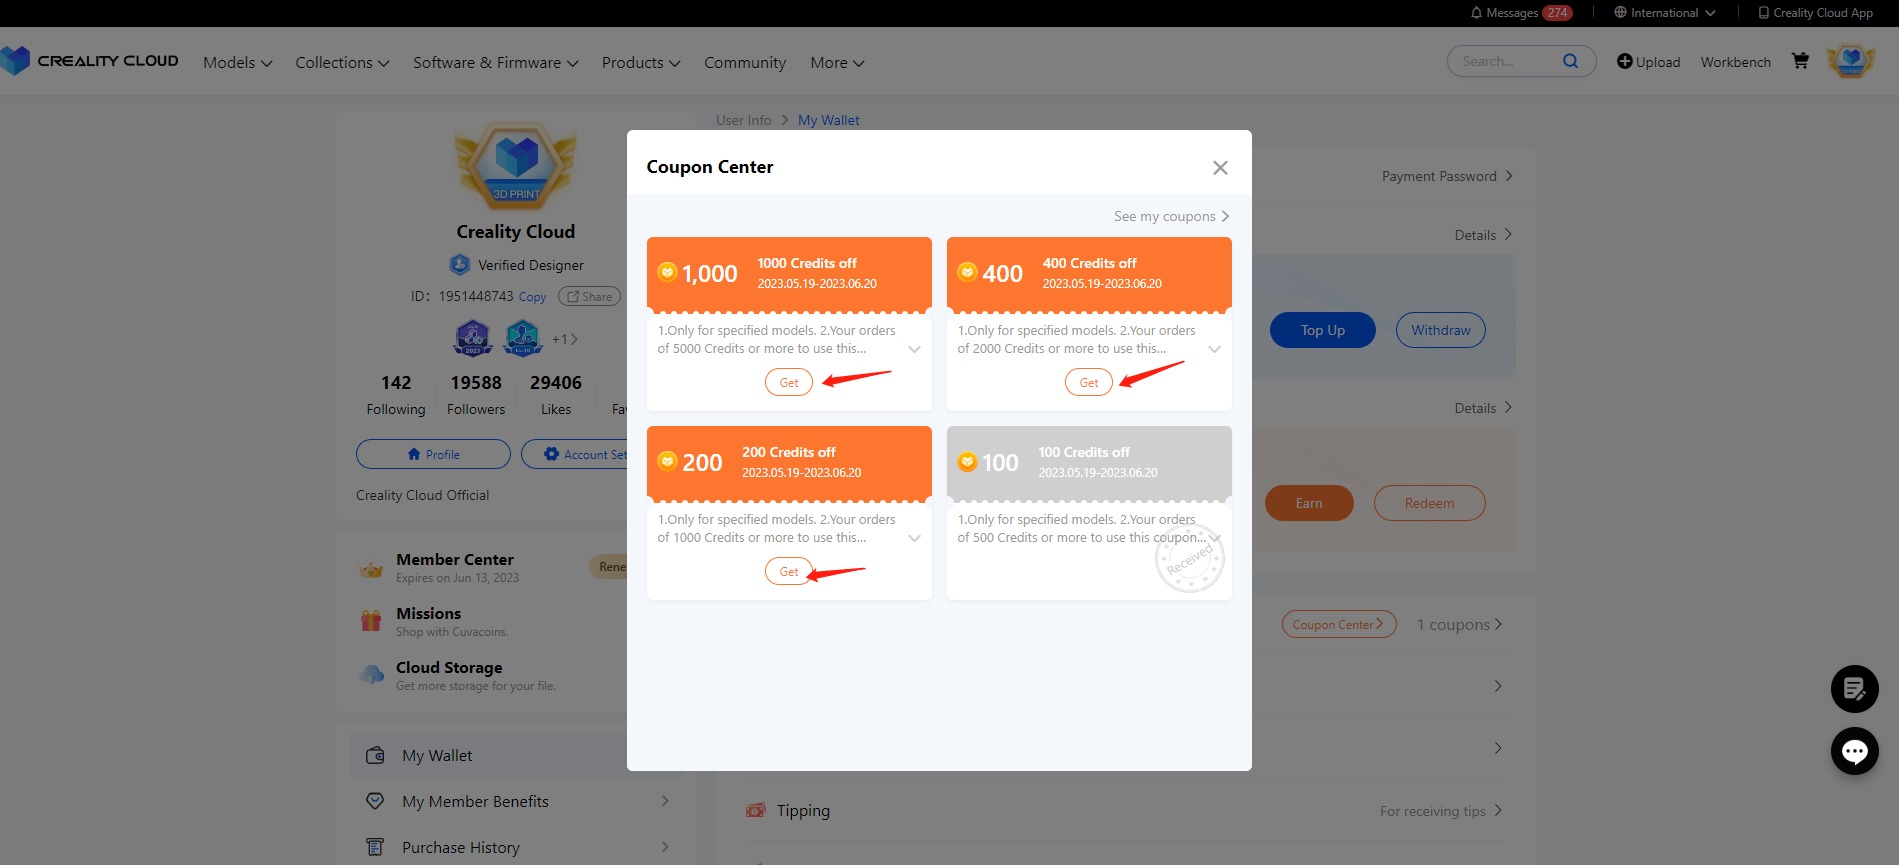
Task: Open the Community menu item
Action: click(745, 62)
